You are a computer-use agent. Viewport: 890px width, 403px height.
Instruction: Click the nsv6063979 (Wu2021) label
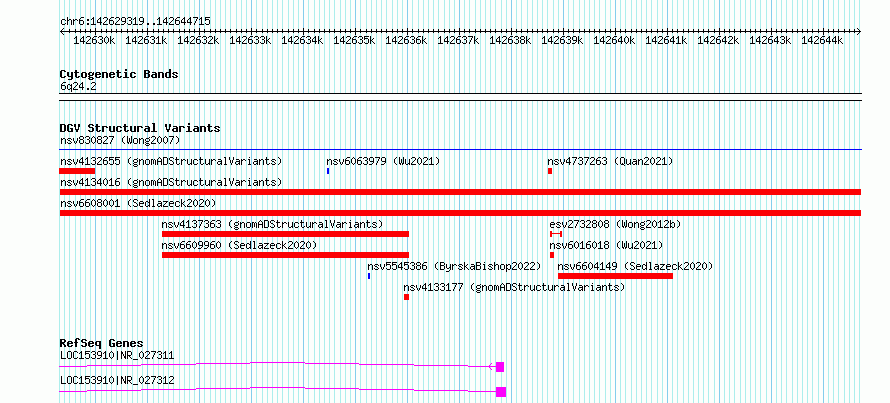(x=383, y=161)
